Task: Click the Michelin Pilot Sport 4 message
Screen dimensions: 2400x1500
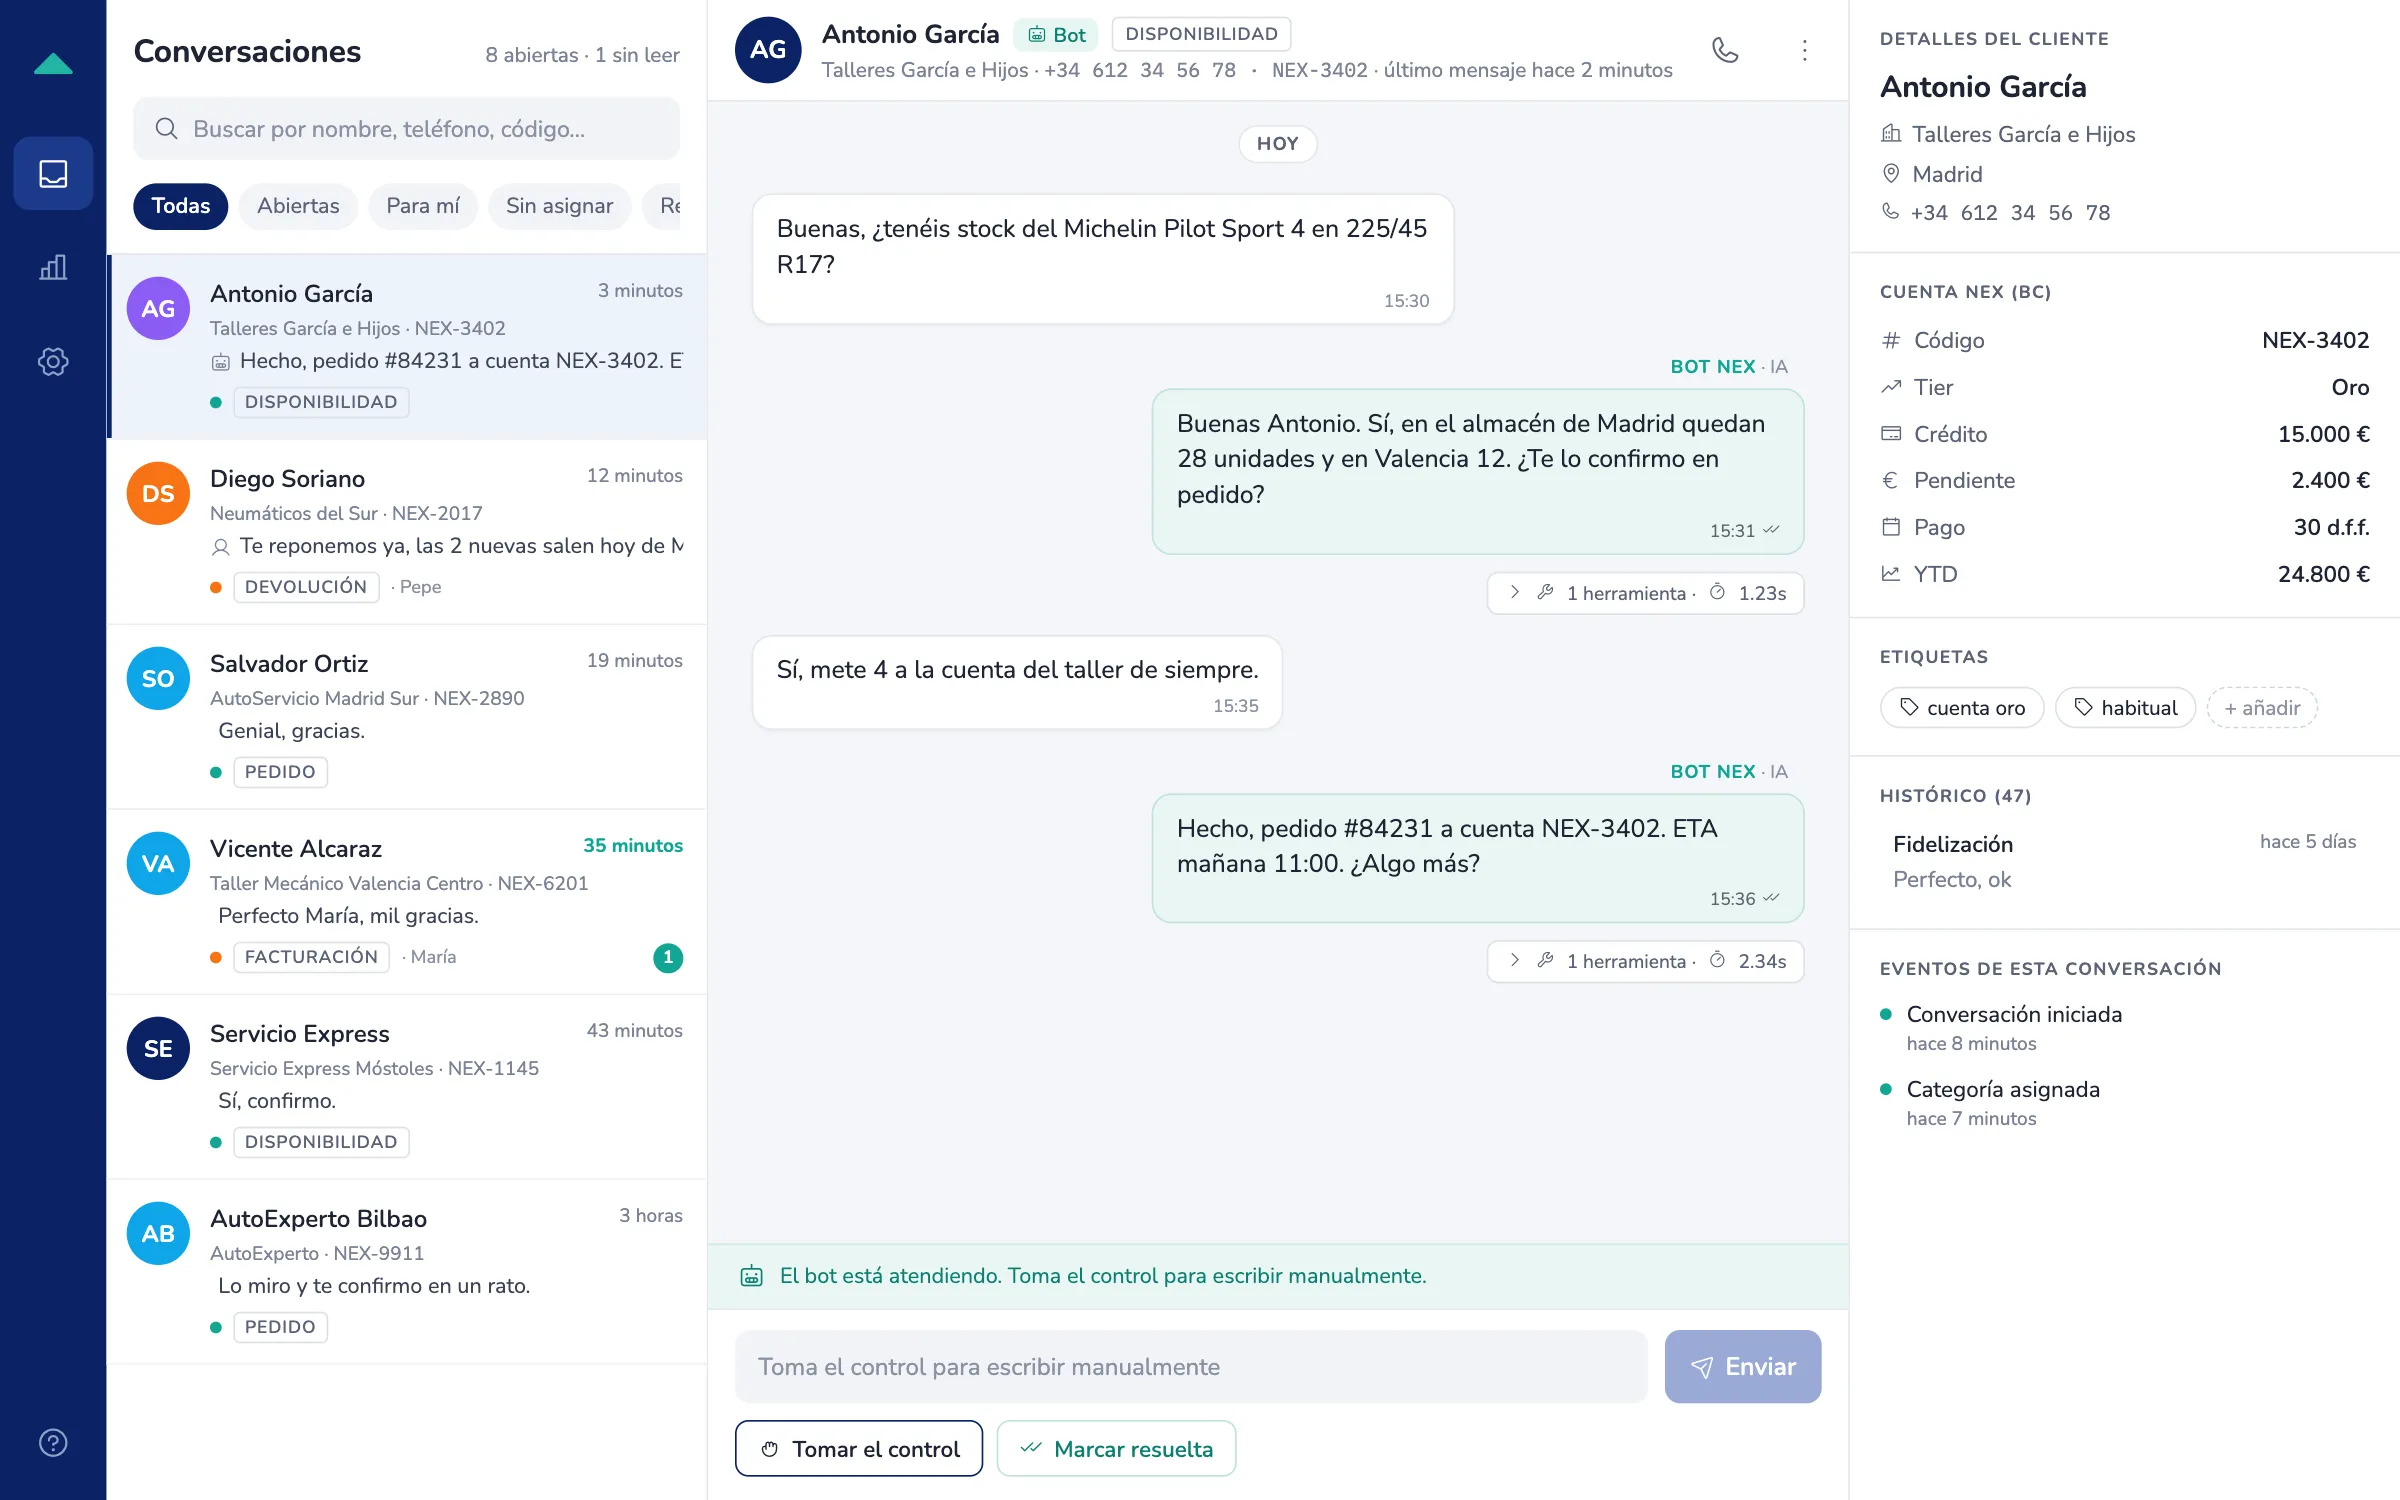Action: pyautogui.click(x=1102, y=259)
